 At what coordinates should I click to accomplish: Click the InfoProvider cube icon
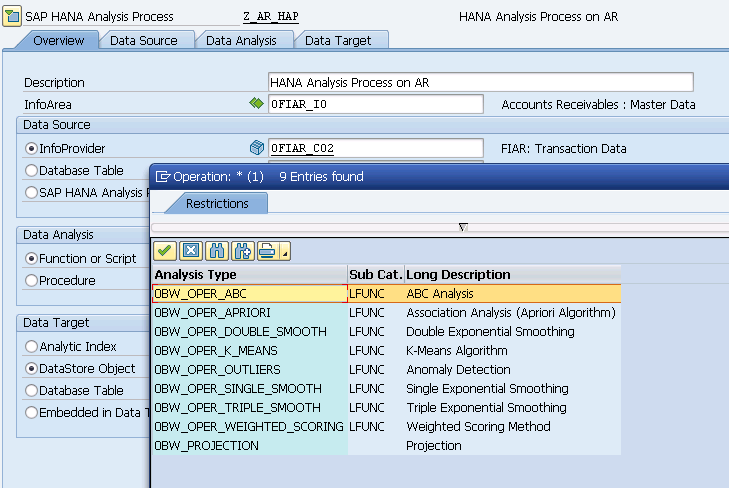(x=257, y=148)
